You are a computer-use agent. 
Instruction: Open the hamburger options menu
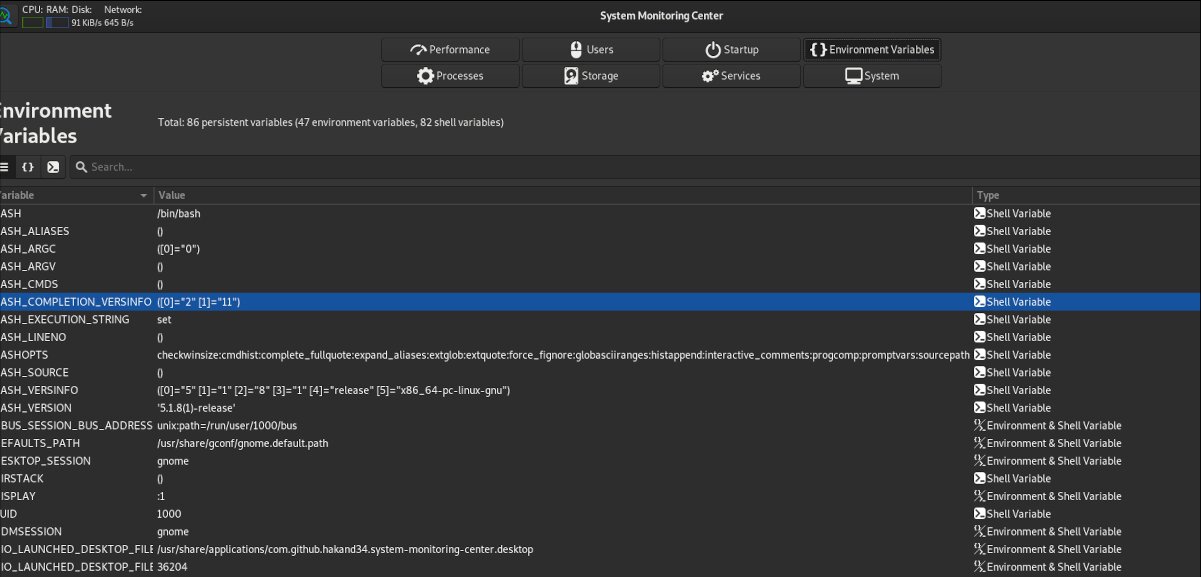(5, 166)
